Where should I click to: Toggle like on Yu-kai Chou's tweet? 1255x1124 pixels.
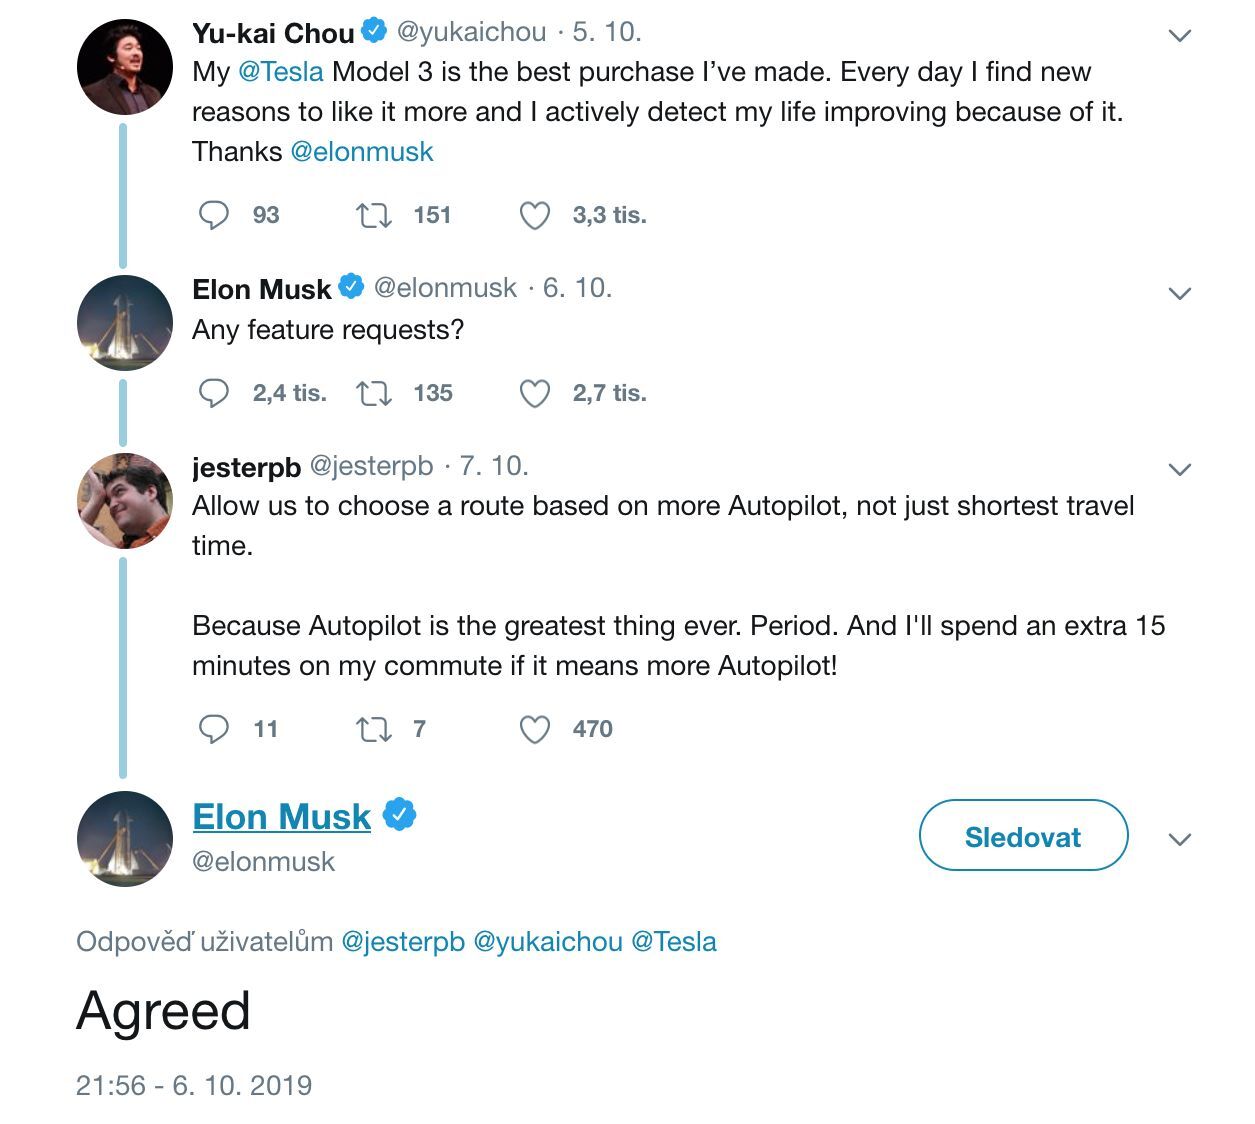(x=535, y=214)
